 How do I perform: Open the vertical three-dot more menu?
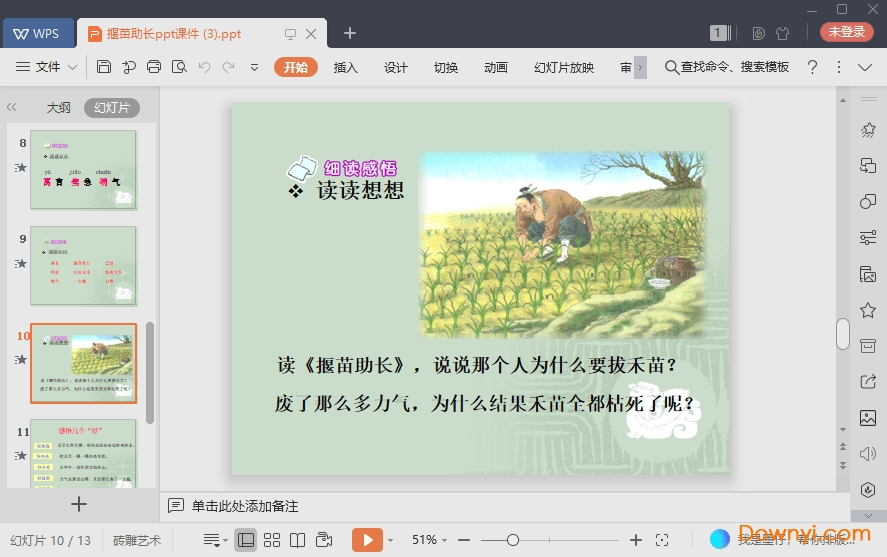point(839,67)
